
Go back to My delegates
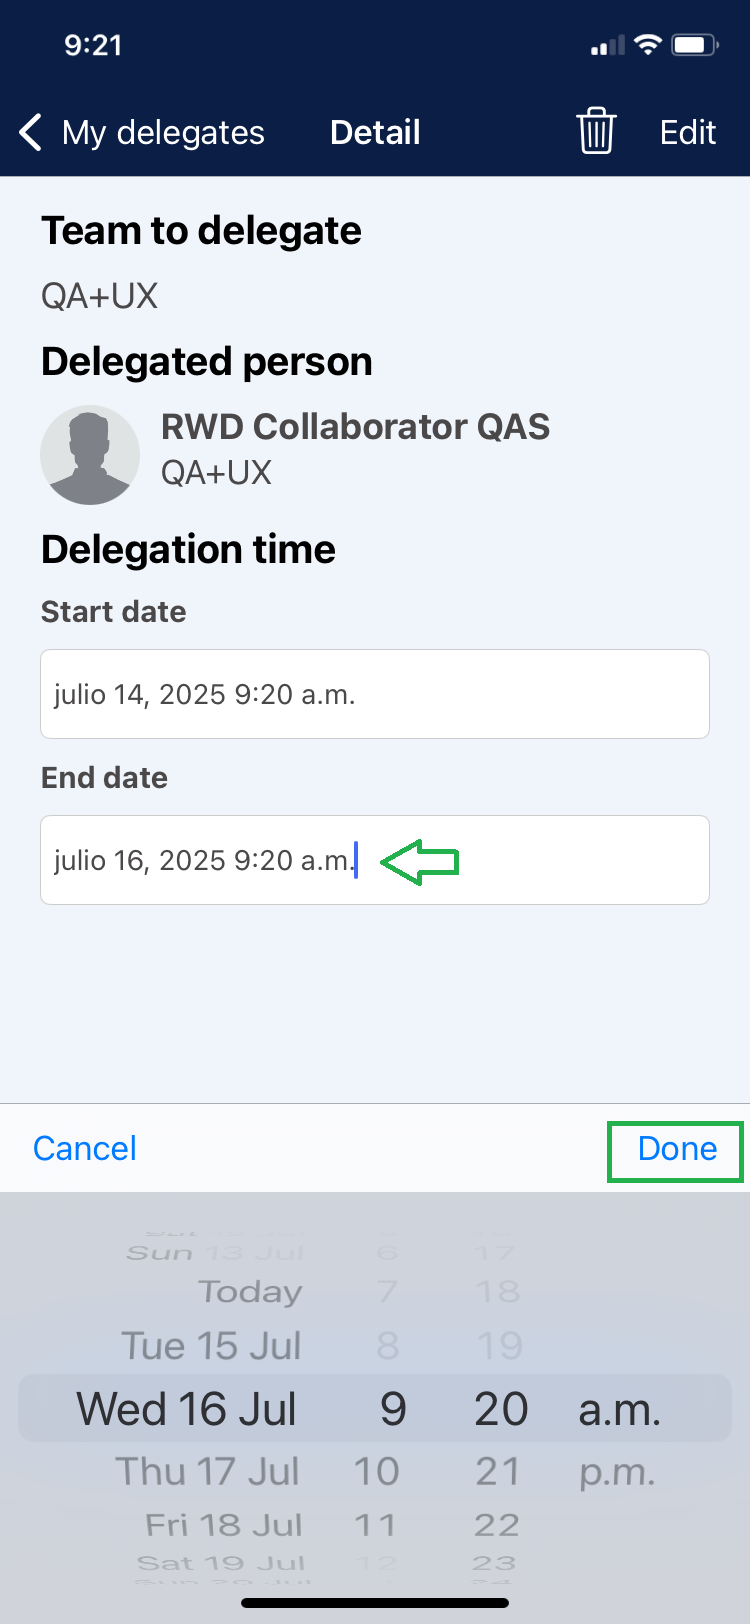click(x=162, y=132)
